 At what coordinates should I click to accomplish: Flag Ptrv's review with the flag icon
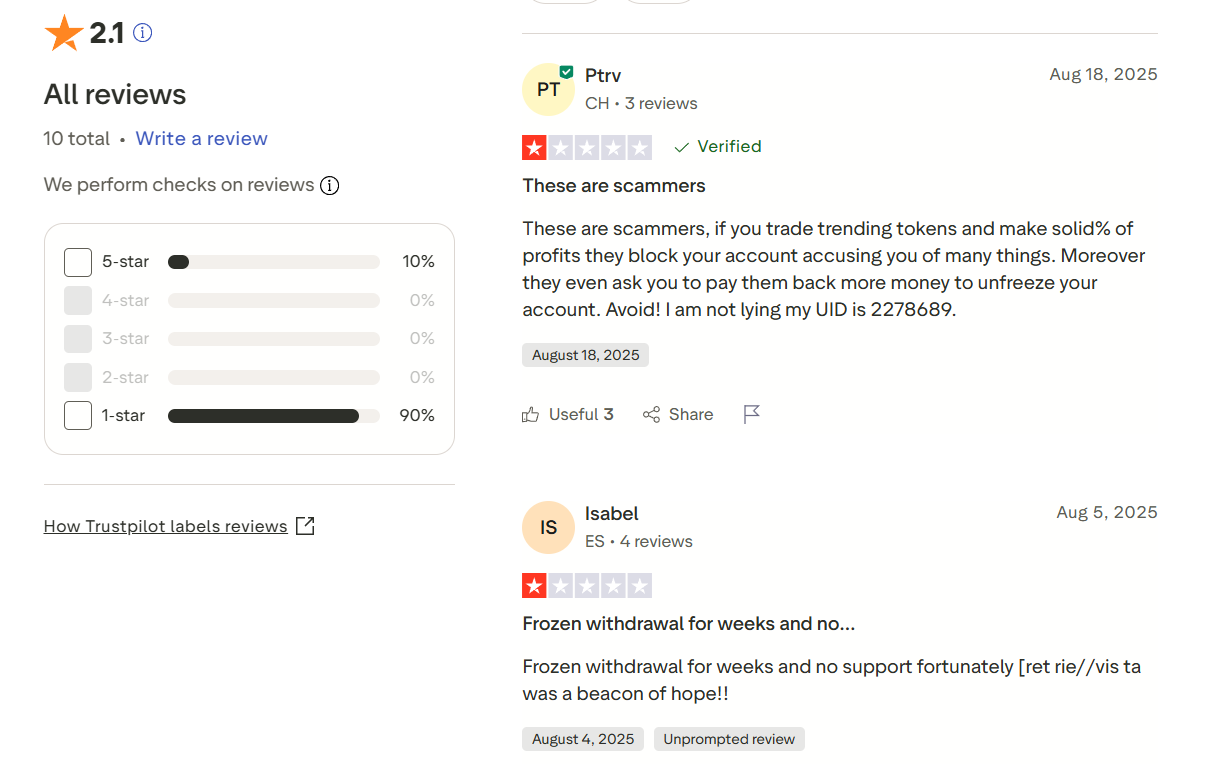pos(752,414)
